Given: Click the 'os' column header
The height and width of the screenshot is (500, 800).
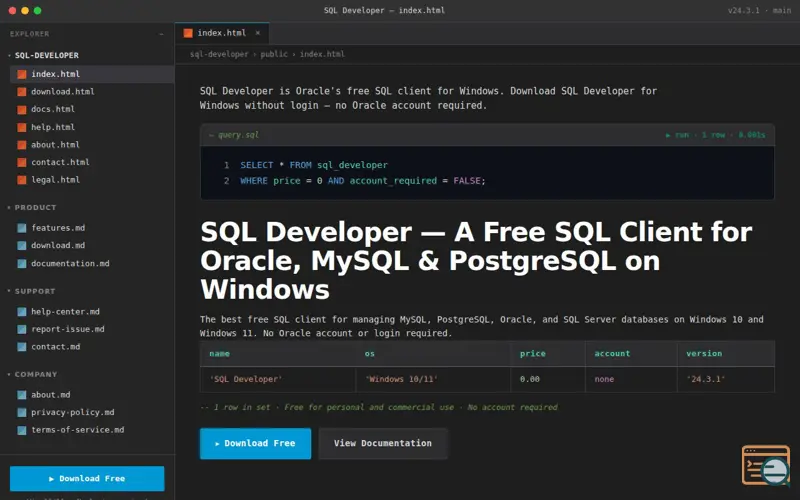Looking at the screenshot, I should click(x=433, y=354).
